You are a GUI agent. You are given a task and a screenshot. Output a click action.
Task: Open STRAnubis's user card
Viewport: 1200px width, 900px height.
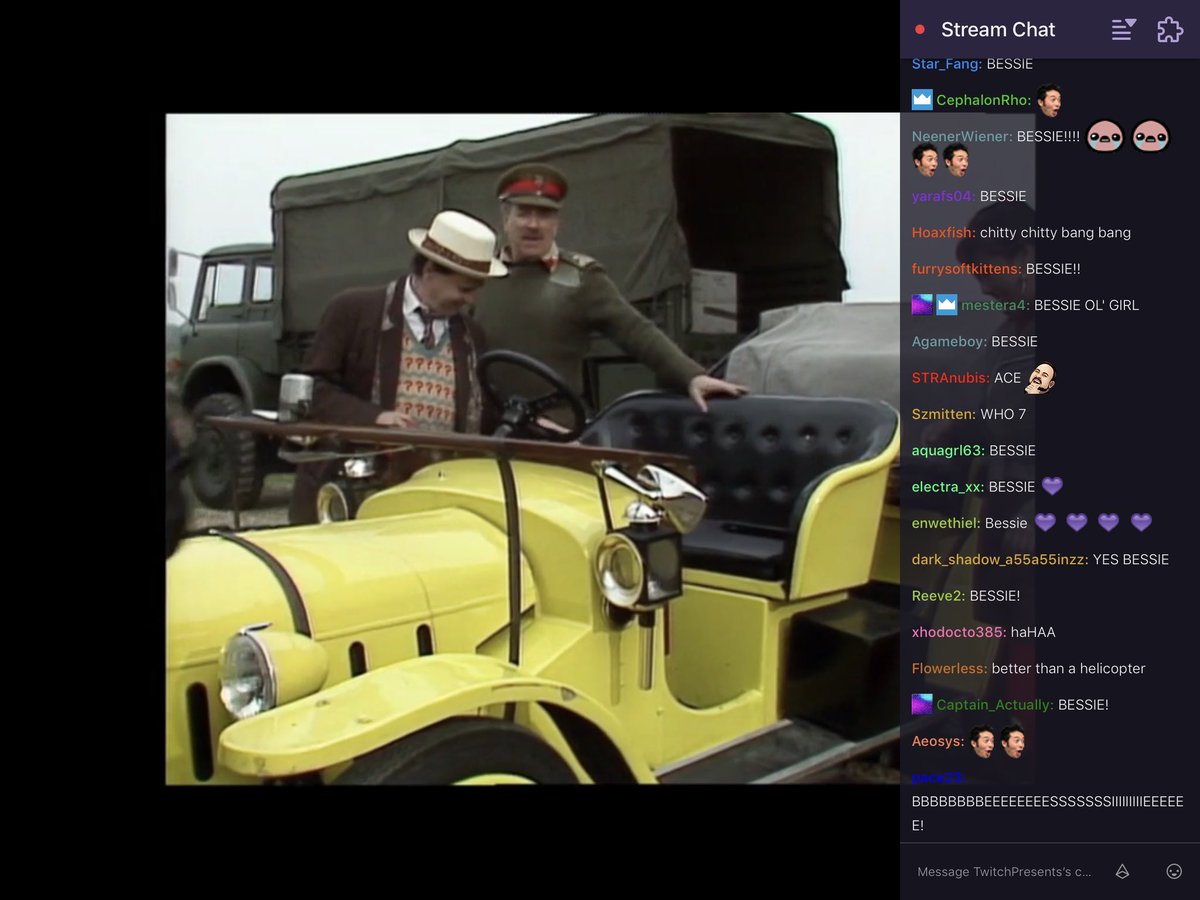[x=950, y=378]
